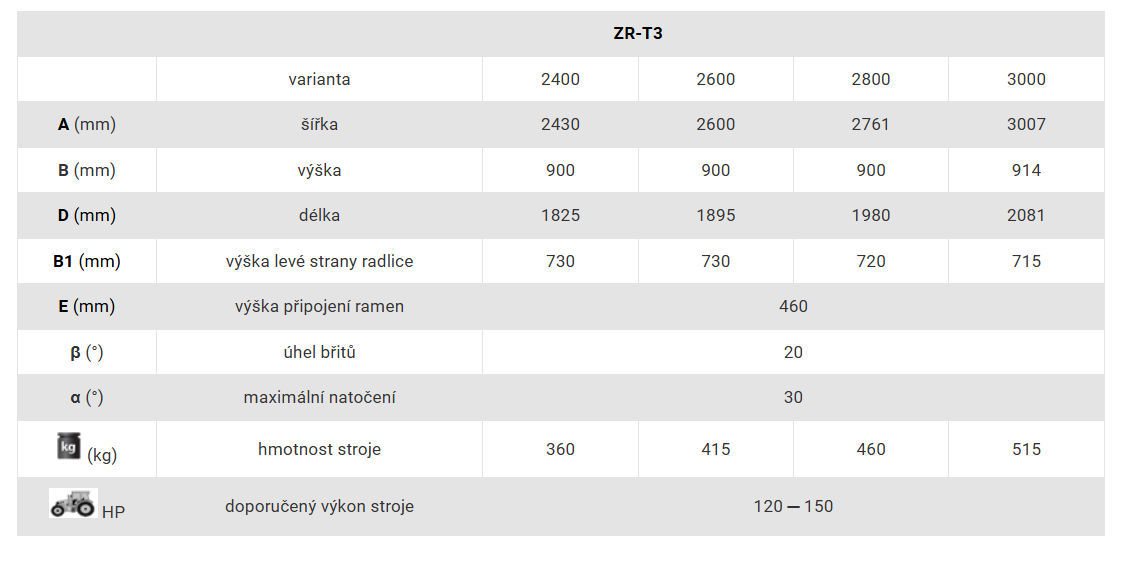Select the α (°) parameter cell
The image size is (1145, 584).
87,398
